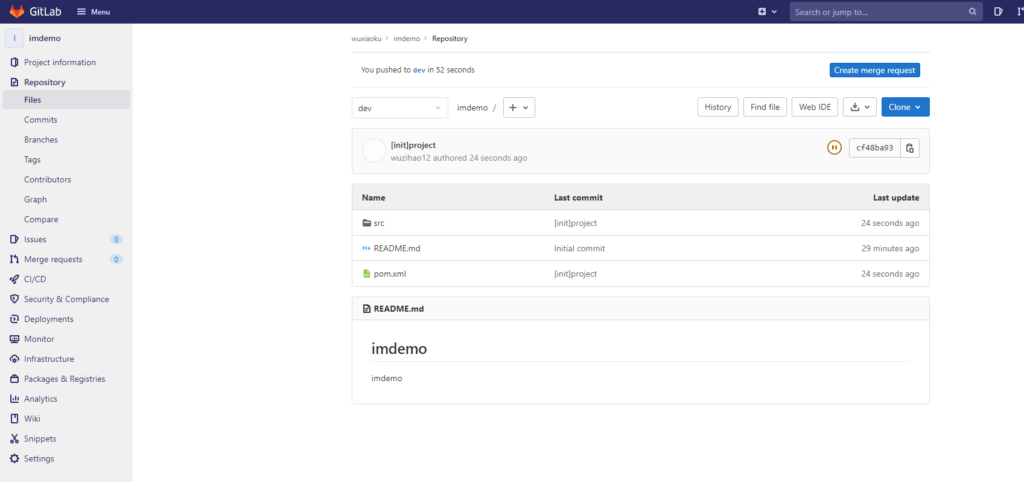Open the plus add-file dropdown
Image resolution: width=1024 pixels, height=482 pixels.
518,107
